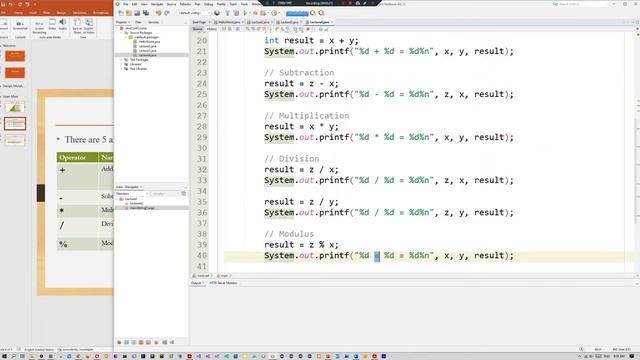640x360 pixels.
Task: Switch to Files panel tab
Action: [138, 22]
